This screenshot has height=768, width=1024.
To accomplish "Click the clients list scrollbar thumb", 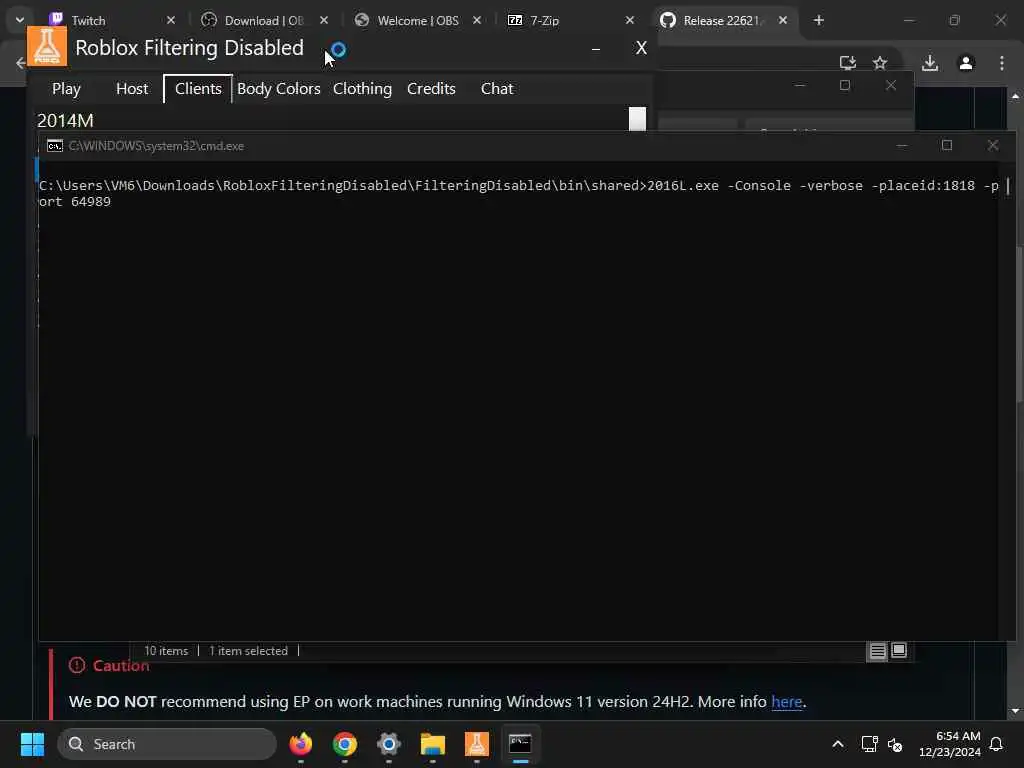I will click(x=637, y=119).
